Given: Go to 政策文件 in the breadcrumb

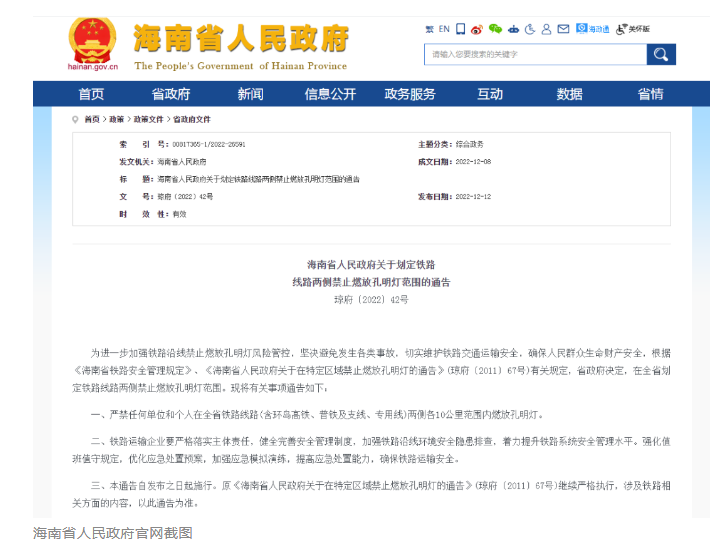Looking at the screenshot, I should [x=148, y=119].
